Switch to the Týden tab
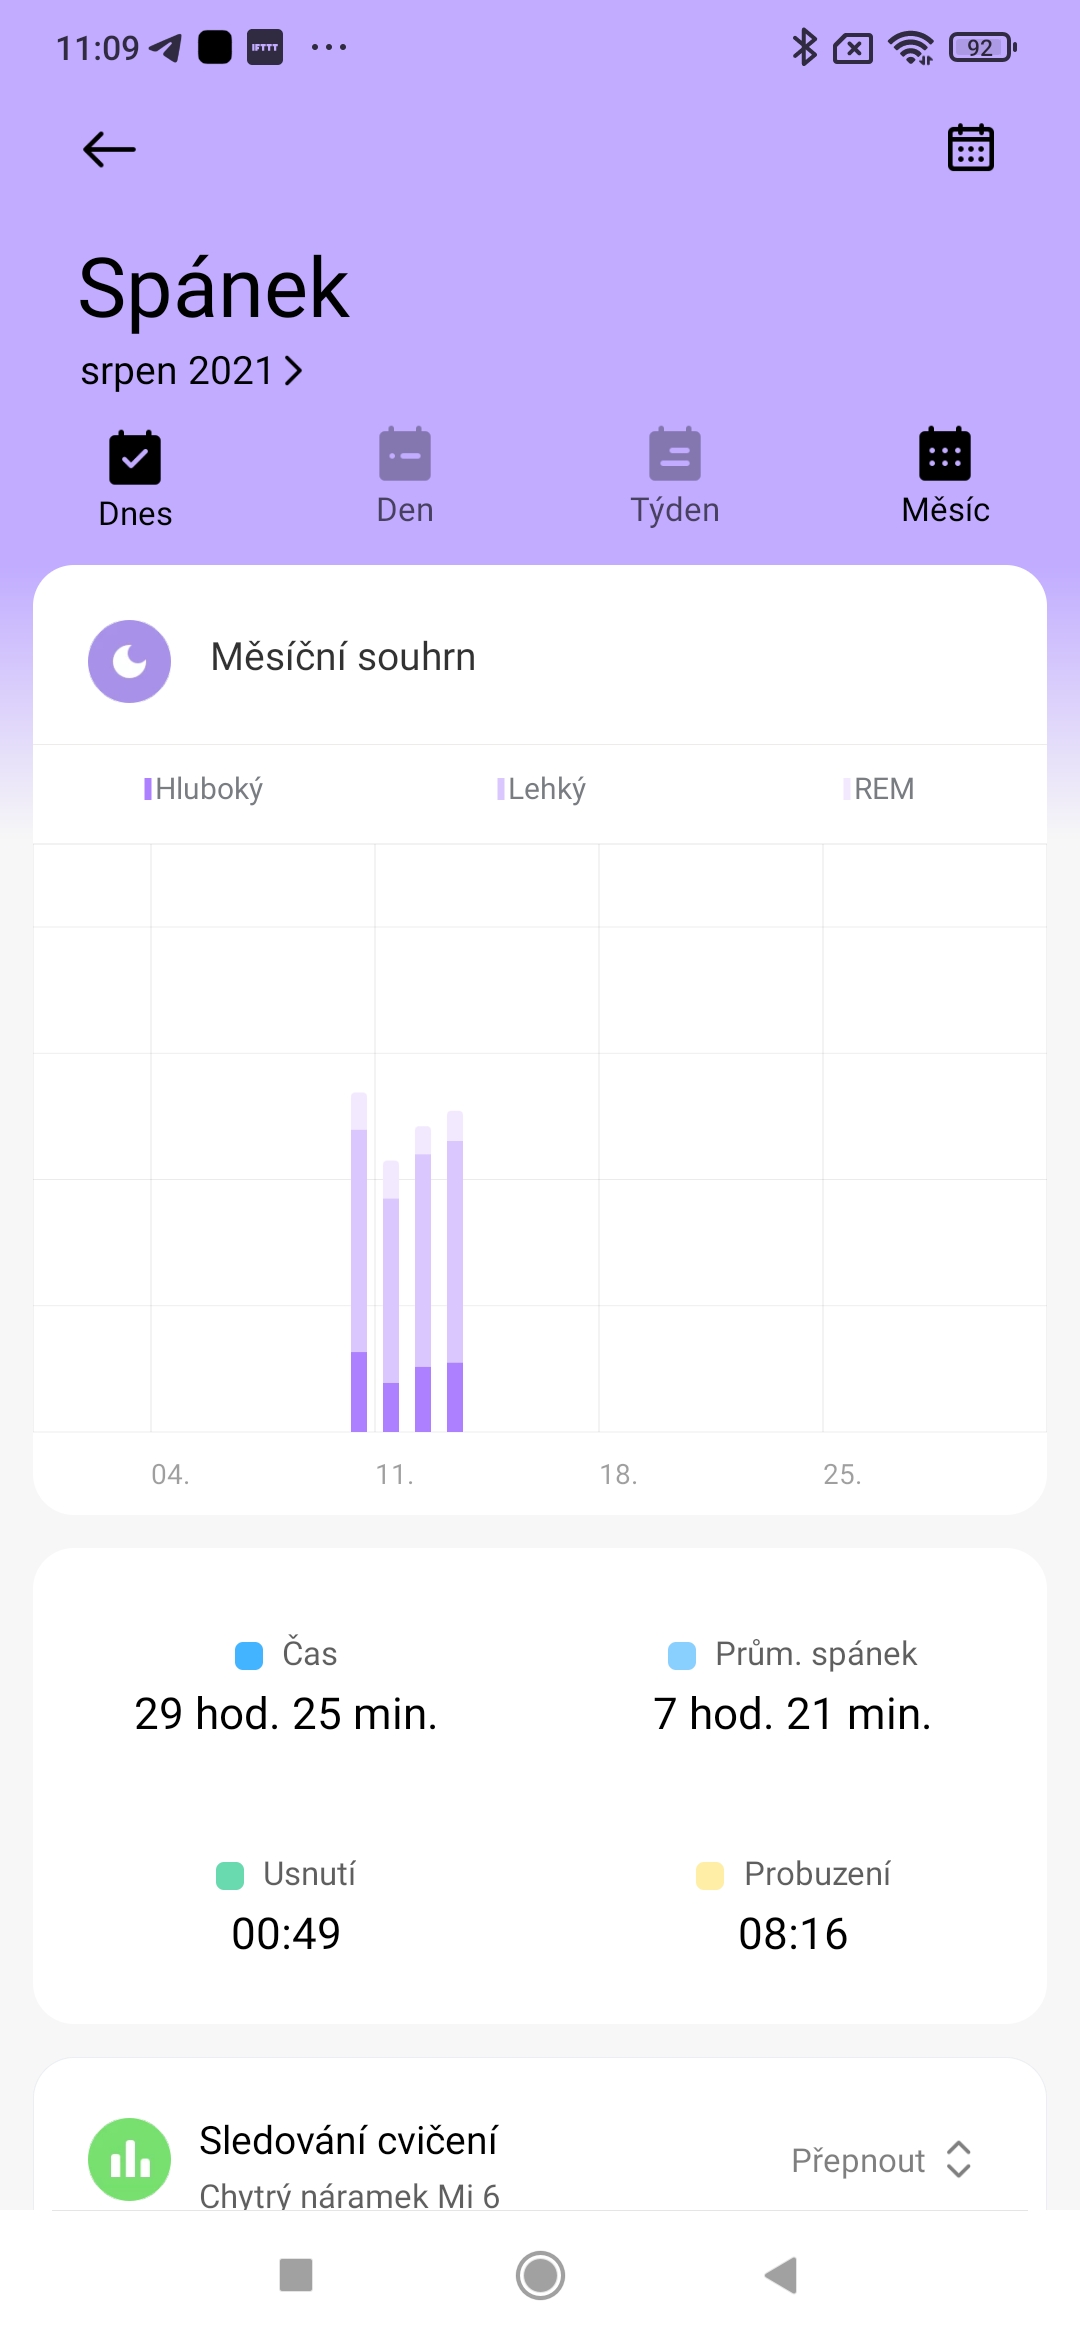Image resolution: width=1080 pixels, height=2340 pixels. pos(675,477)
